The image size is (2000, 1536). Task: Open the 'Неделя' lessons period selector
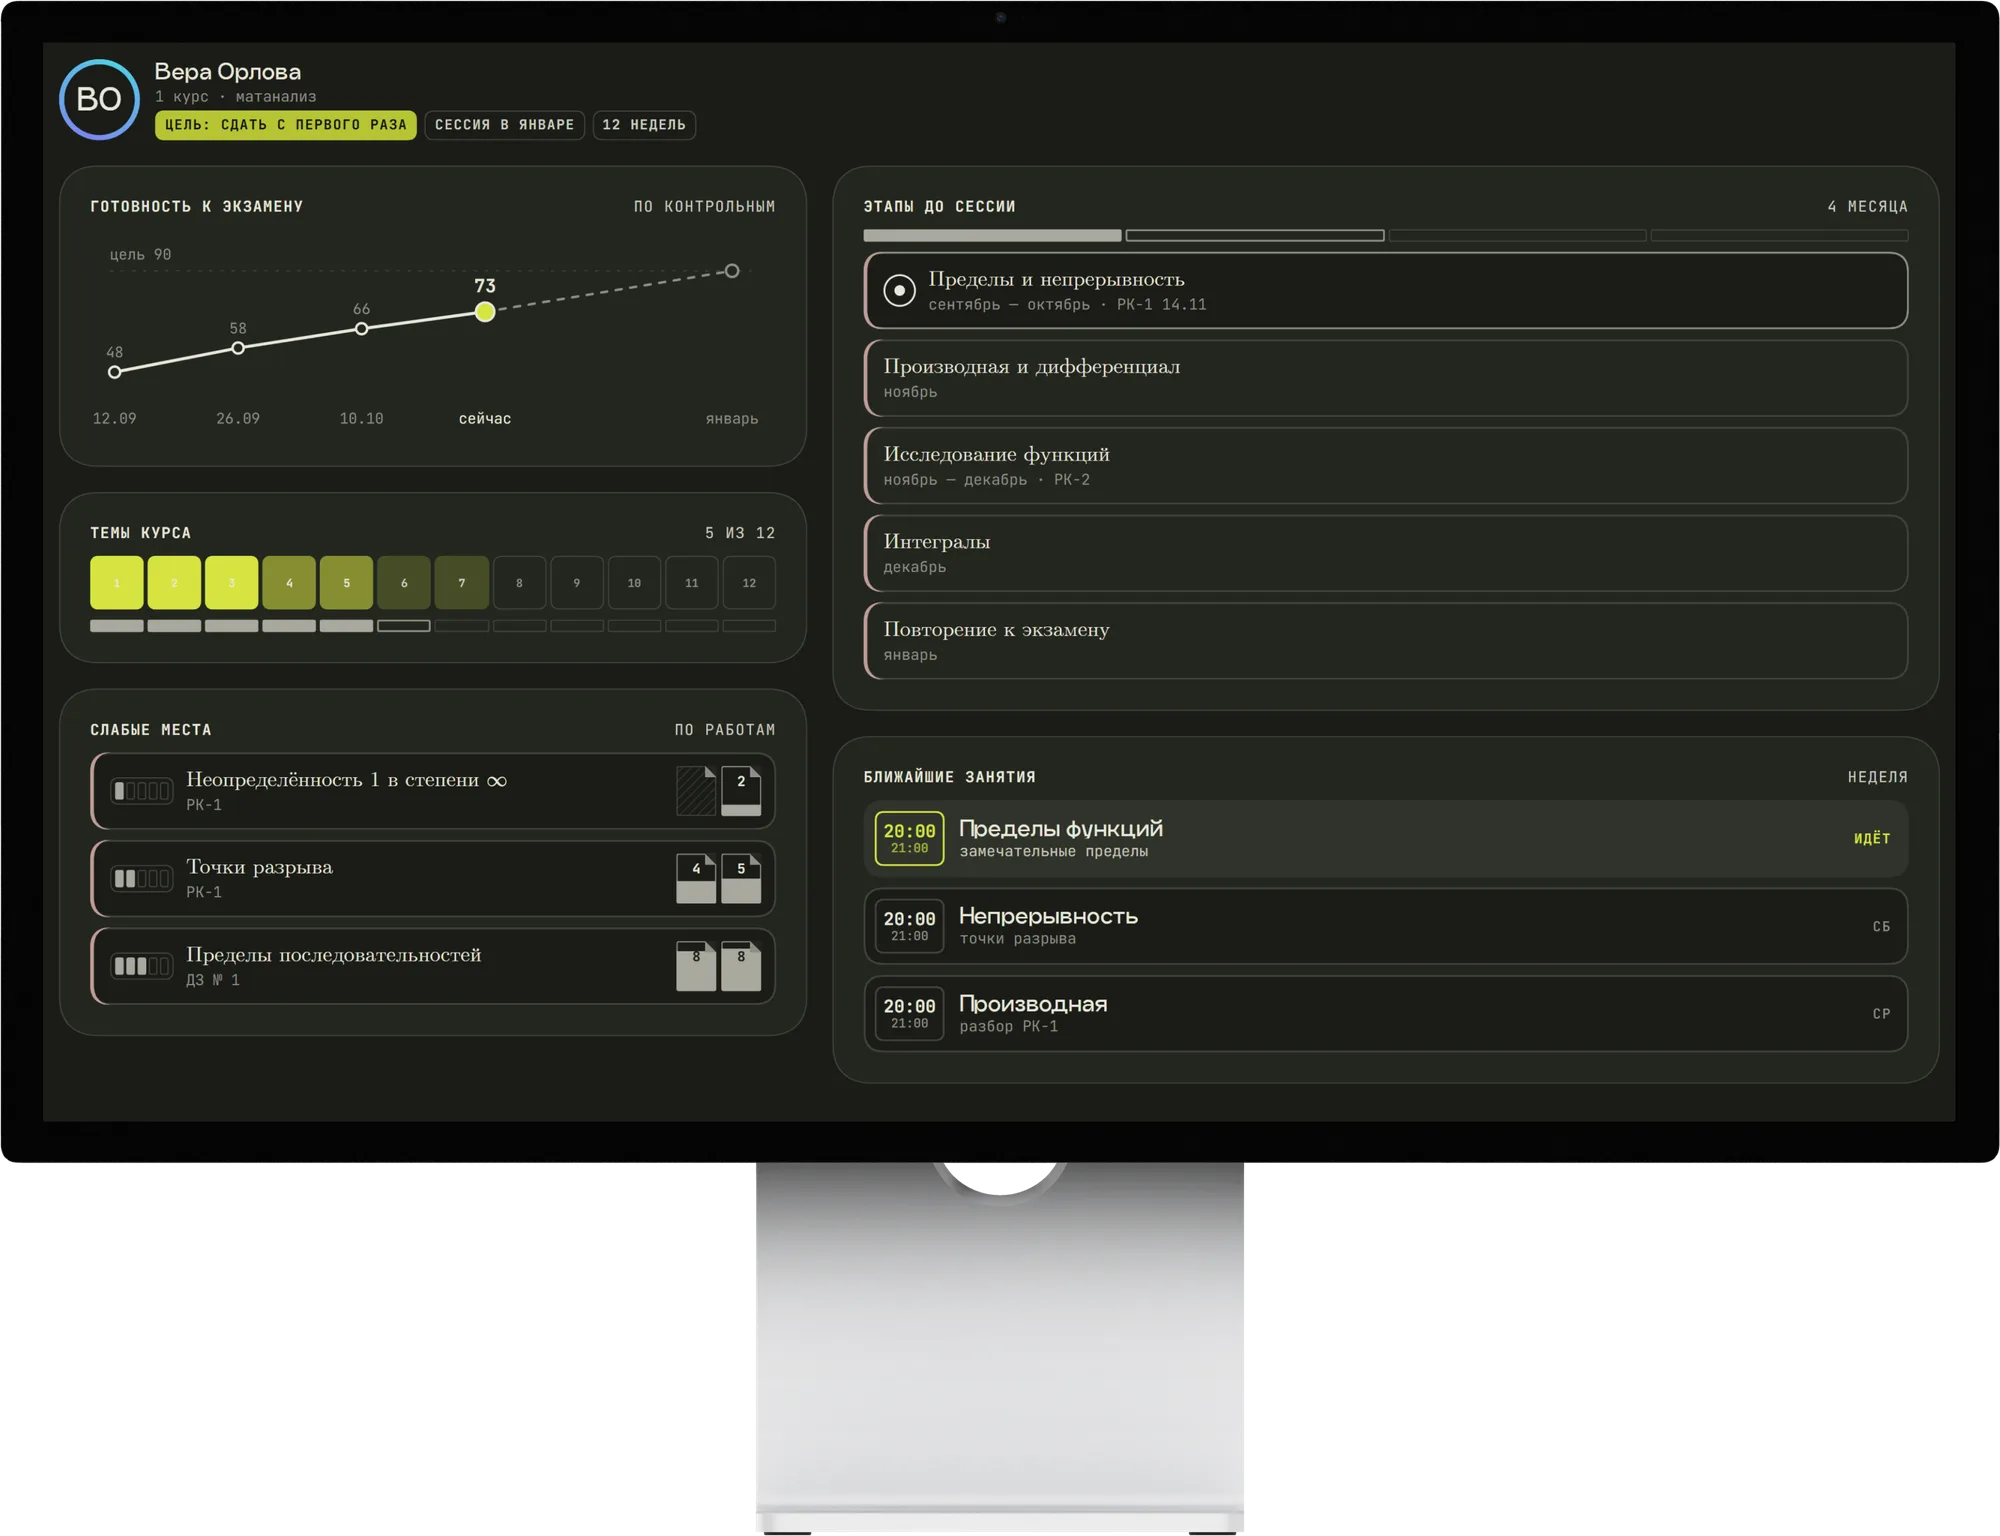pyautogui.click(x=1877, y=777)
